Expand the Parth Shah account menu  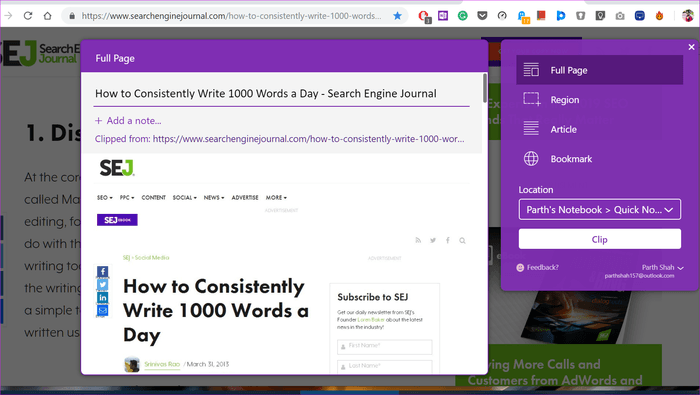pos(662,267)
